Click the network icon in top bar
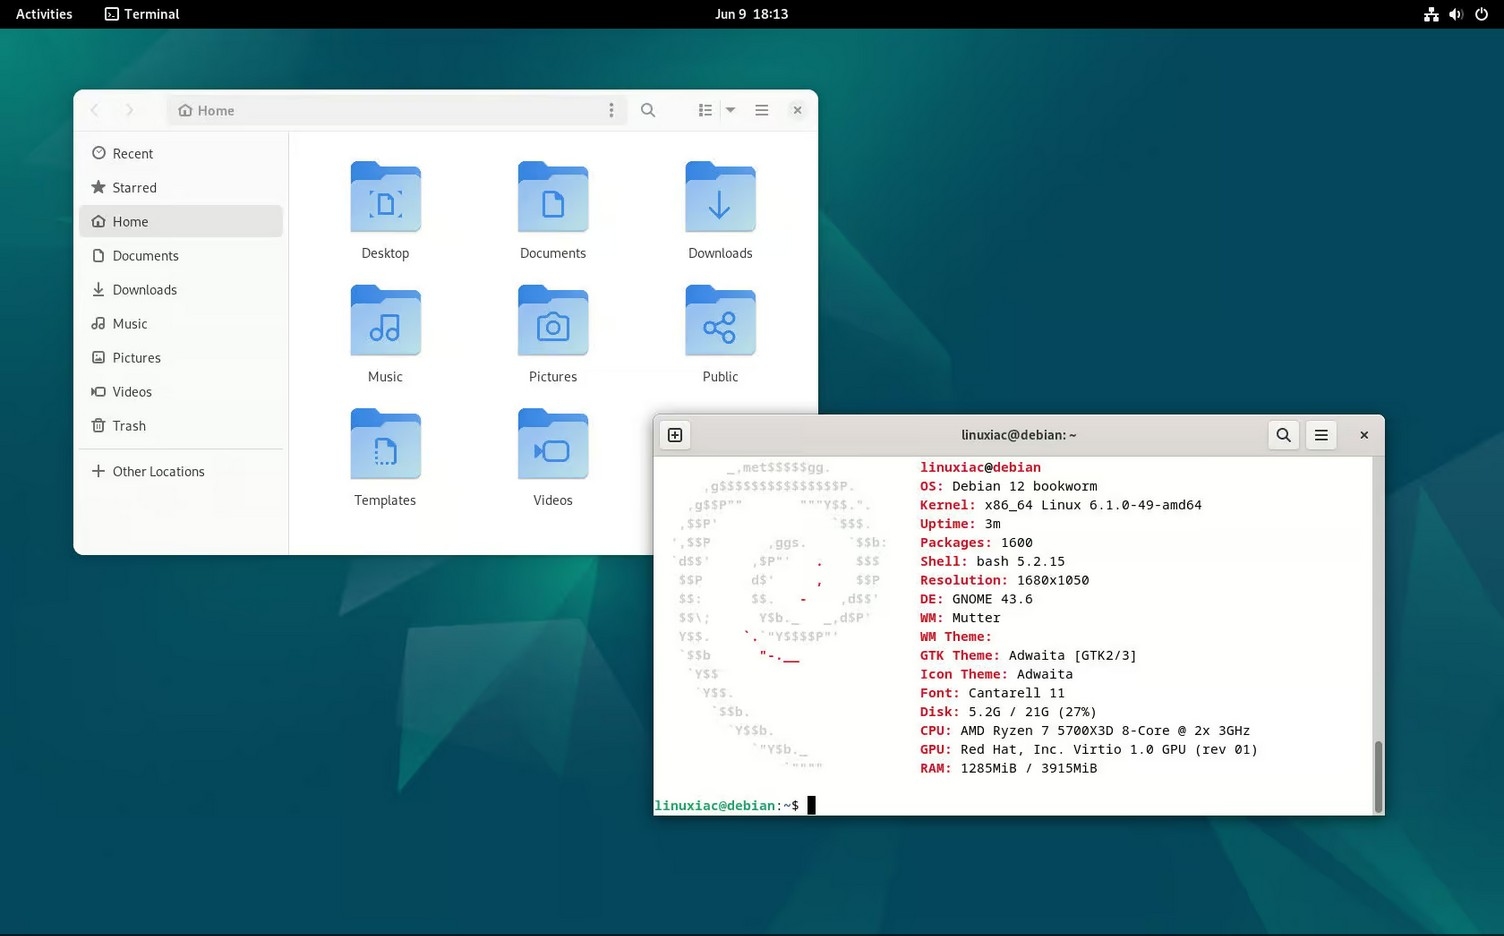The image size is (1504, 936). [1431, 14]
